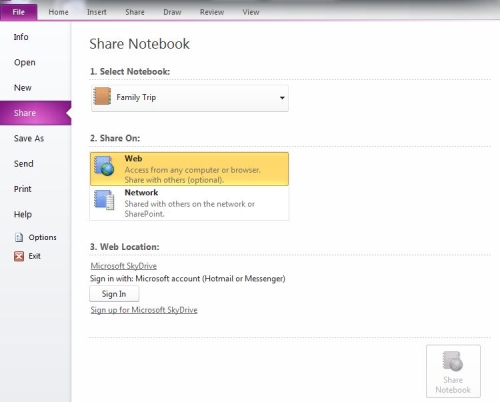500x402 pixels.
Task: Open the Info backstage page
Action: [x=21, y=37]
